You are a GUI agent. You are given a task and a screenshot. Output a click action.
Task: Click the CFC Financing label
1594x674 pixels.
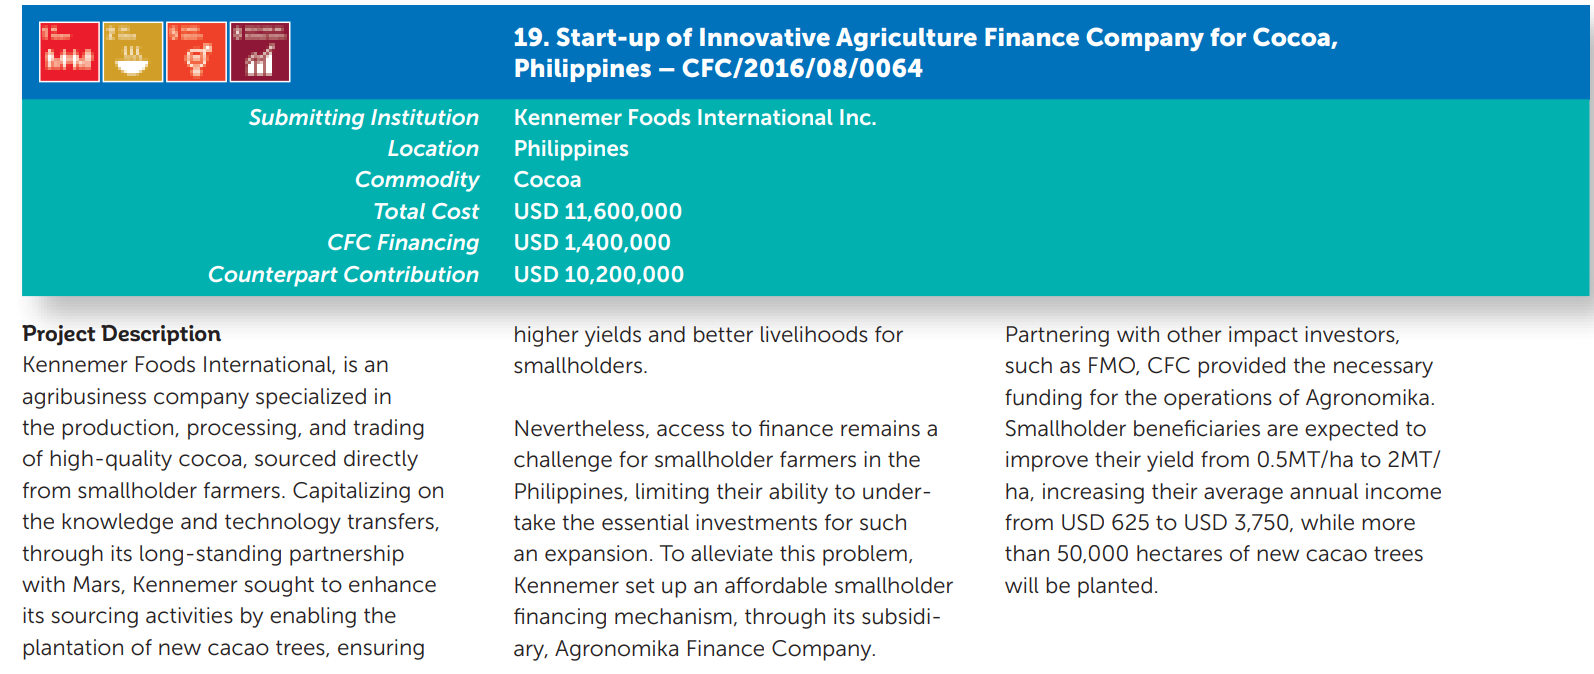click(403, 243)
